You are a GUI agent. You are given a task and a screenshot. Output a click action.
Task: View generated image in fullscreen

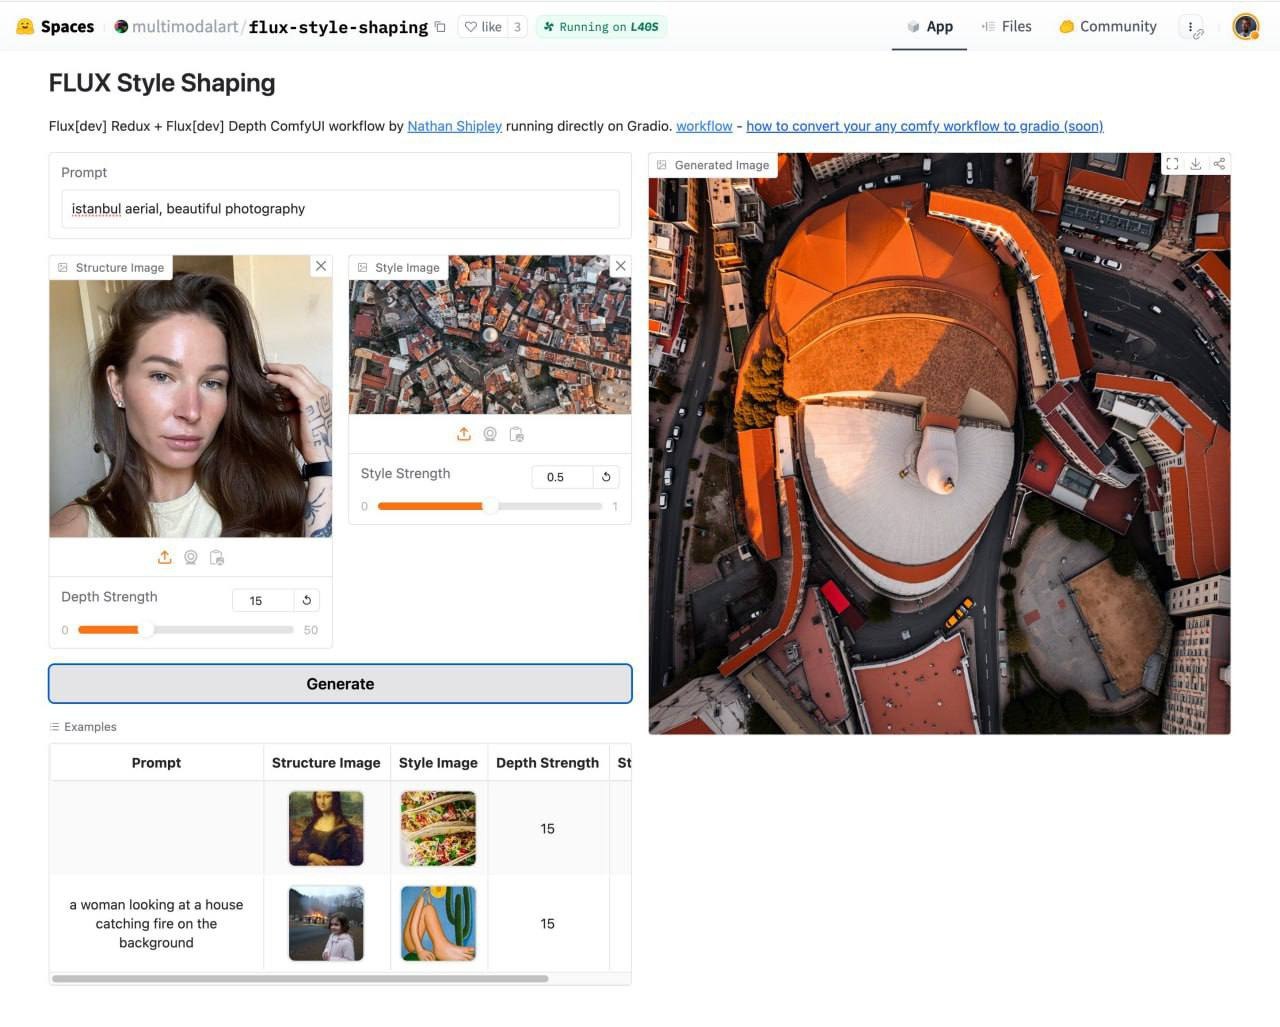coord(1172,164)
